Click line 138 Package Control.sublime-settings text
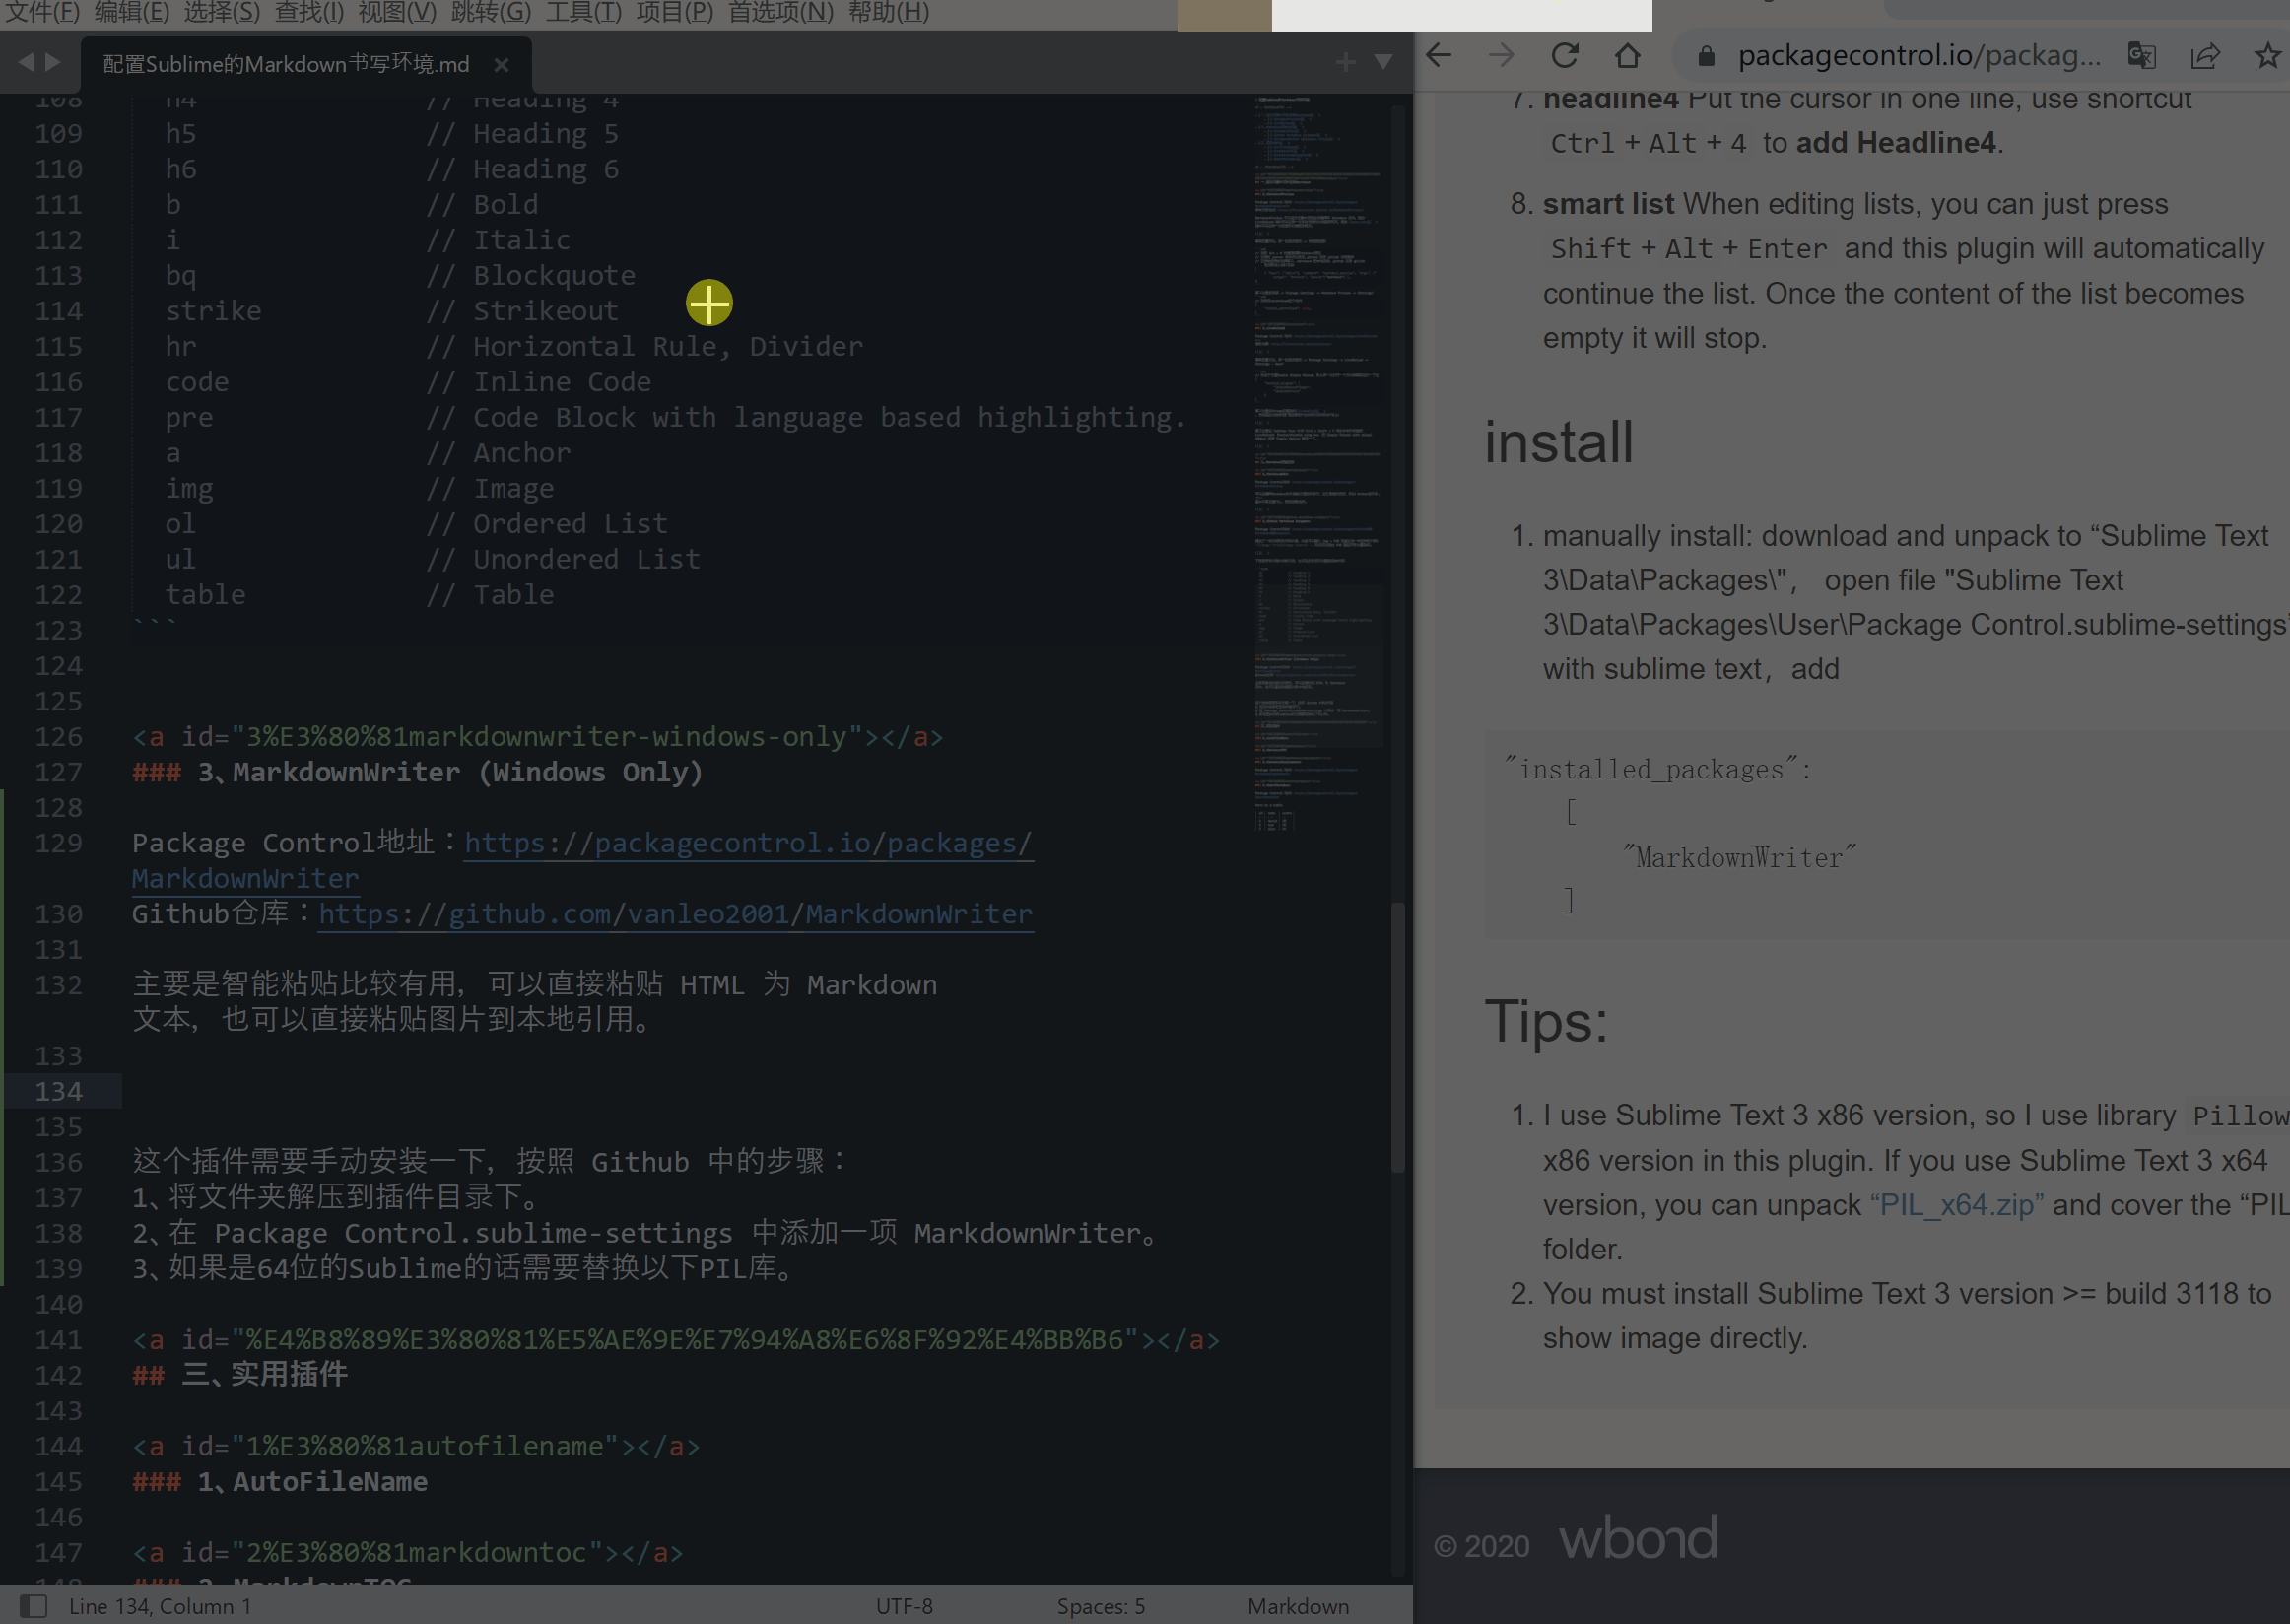This screenshot has height=1624, width=2290. [x=474, y=1233]
